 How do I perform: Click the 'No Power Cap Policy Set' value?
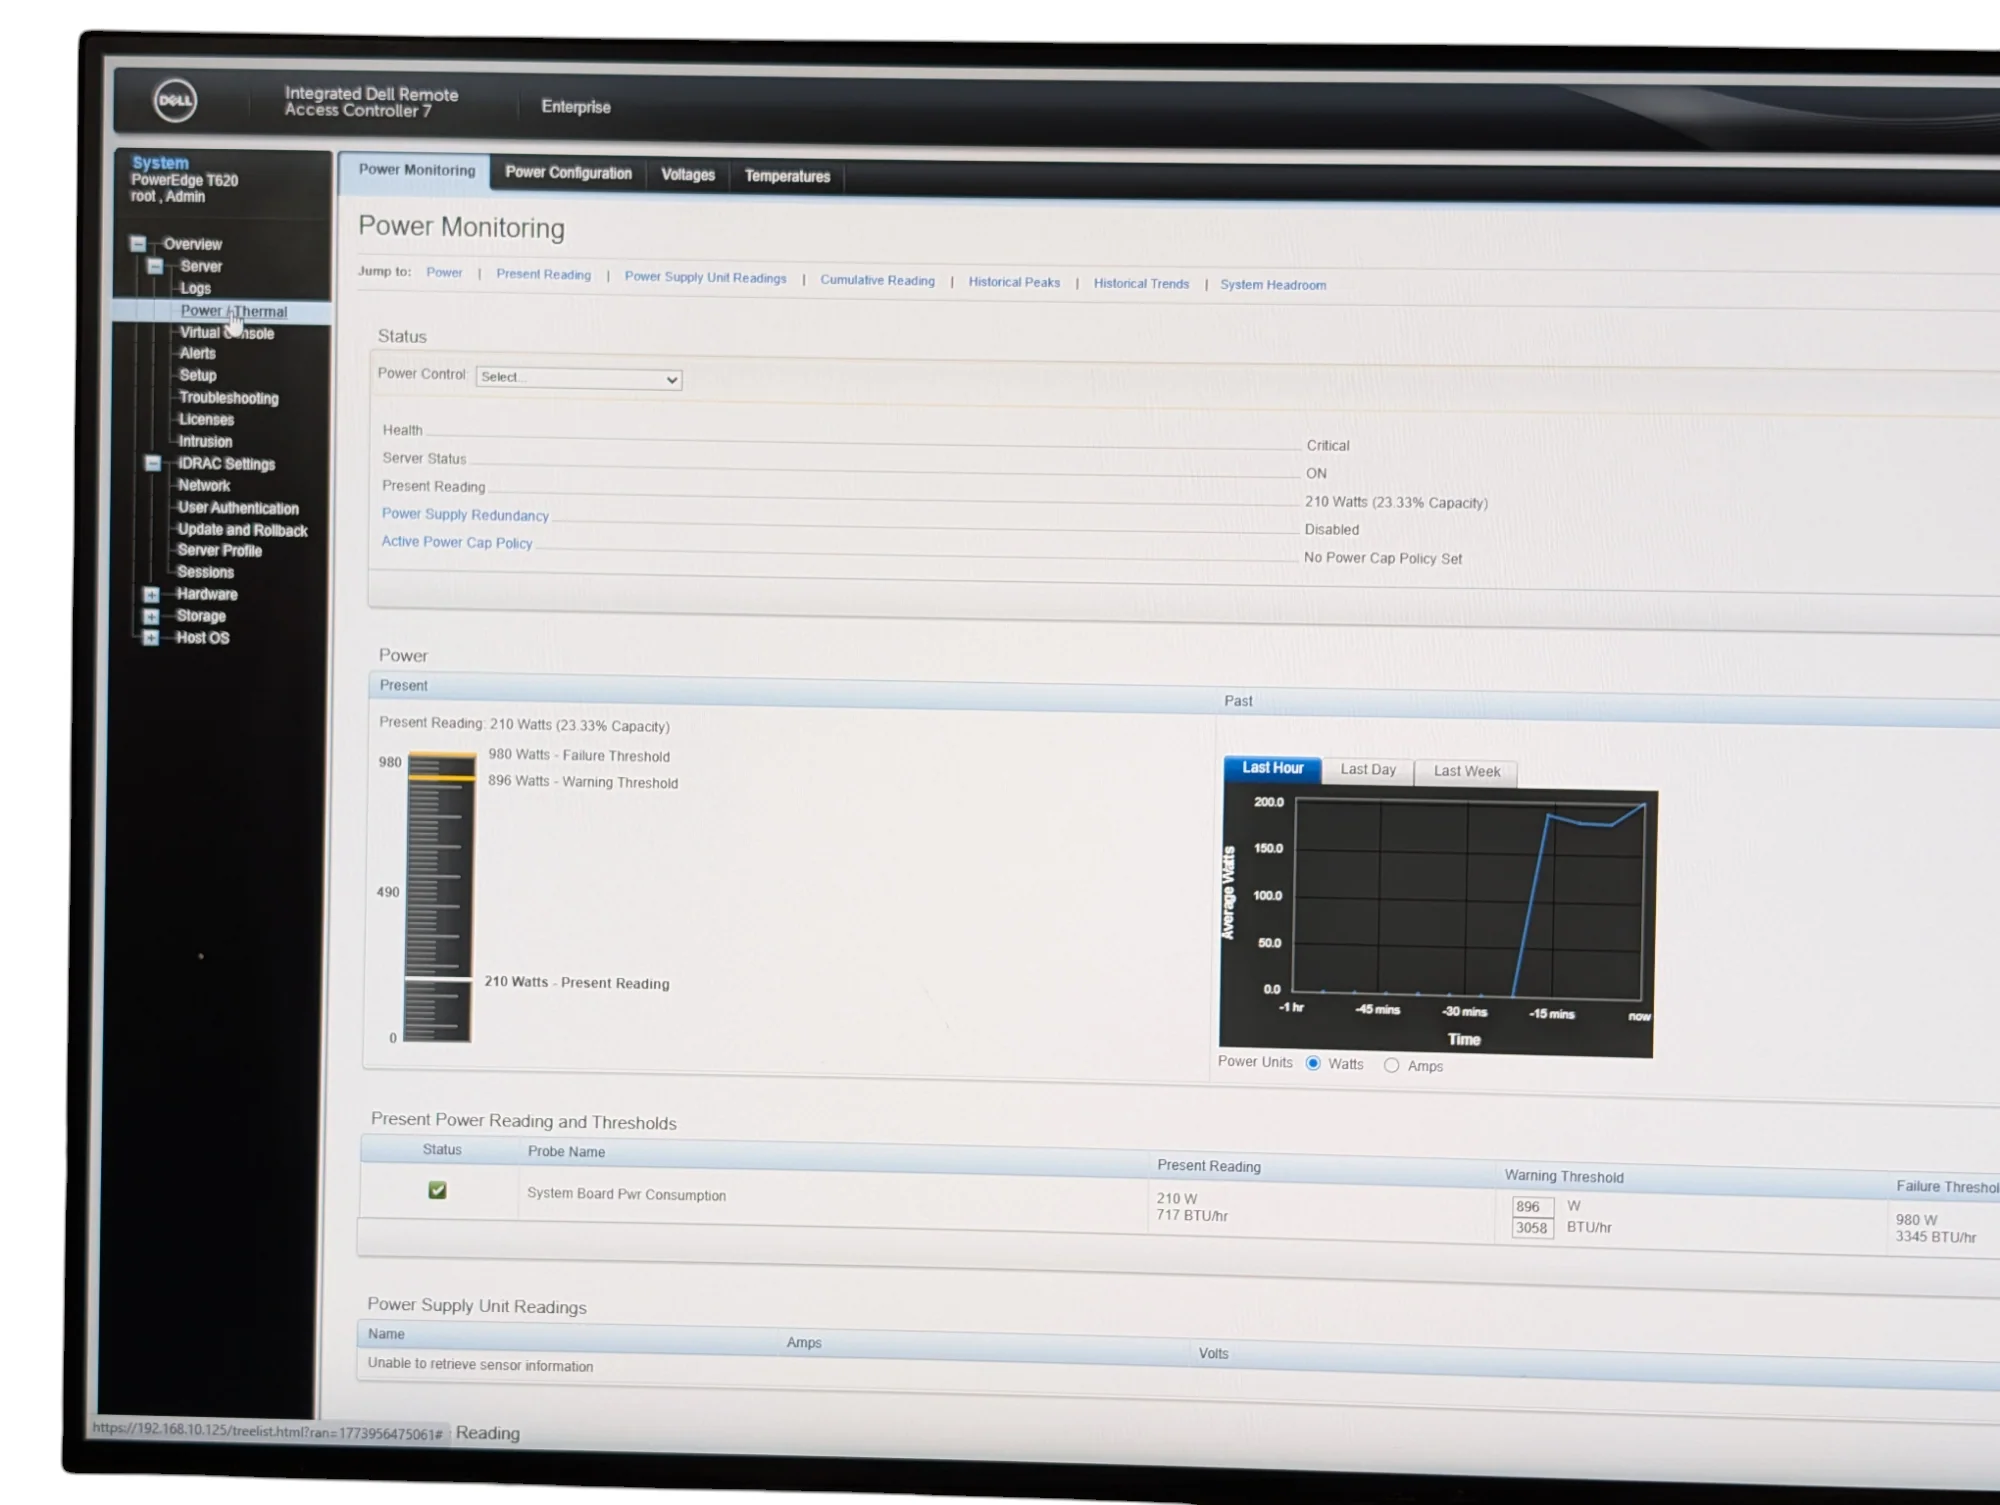click(x=1383, y=558)
